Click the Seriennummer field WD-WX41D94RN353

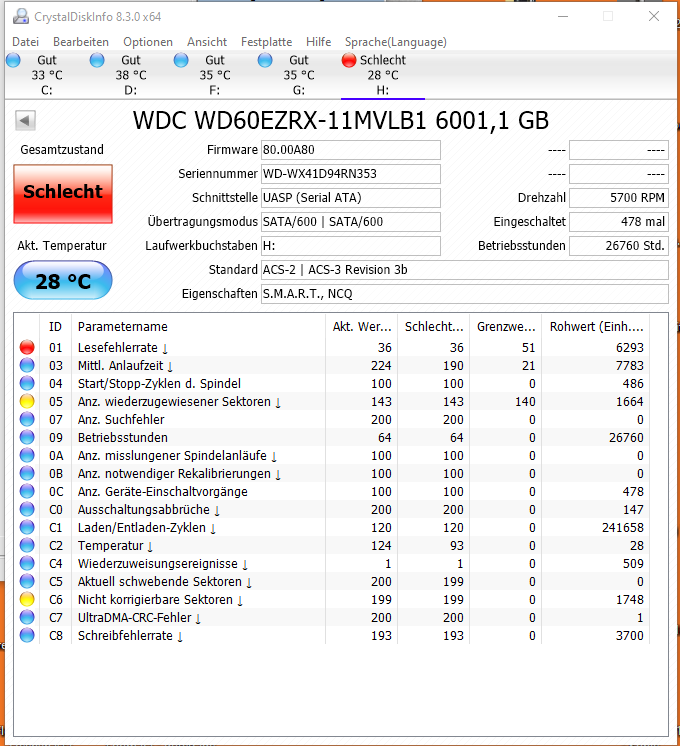click(351, 174)
